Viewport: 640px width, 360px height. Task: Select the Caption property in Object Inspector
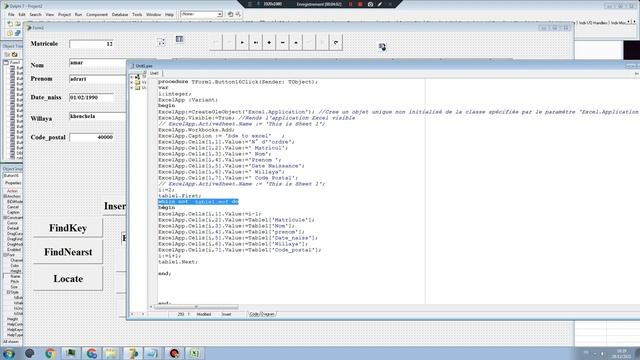pyautogui.click(x=13, y=212)
